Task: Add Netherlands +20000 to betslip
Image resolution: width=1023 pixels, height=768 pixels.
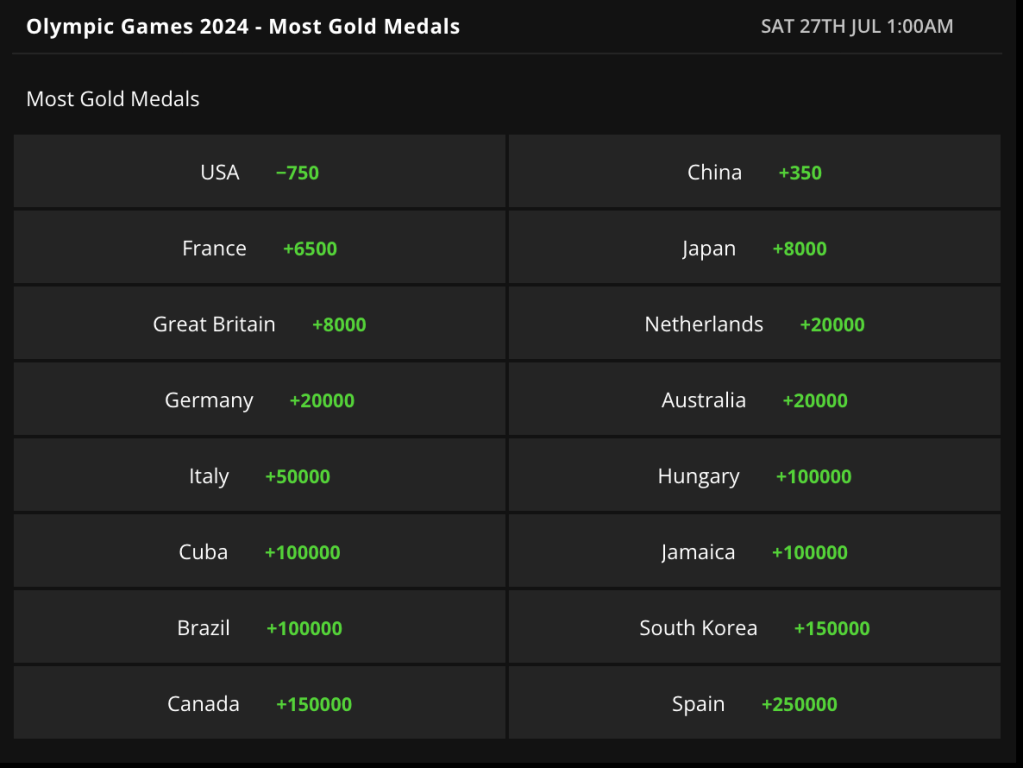Action: coord(754,324)
